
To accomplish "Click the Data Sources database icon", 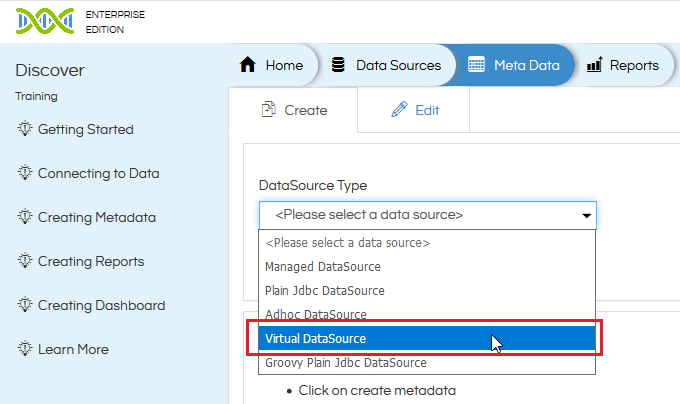I will point(339,65).
